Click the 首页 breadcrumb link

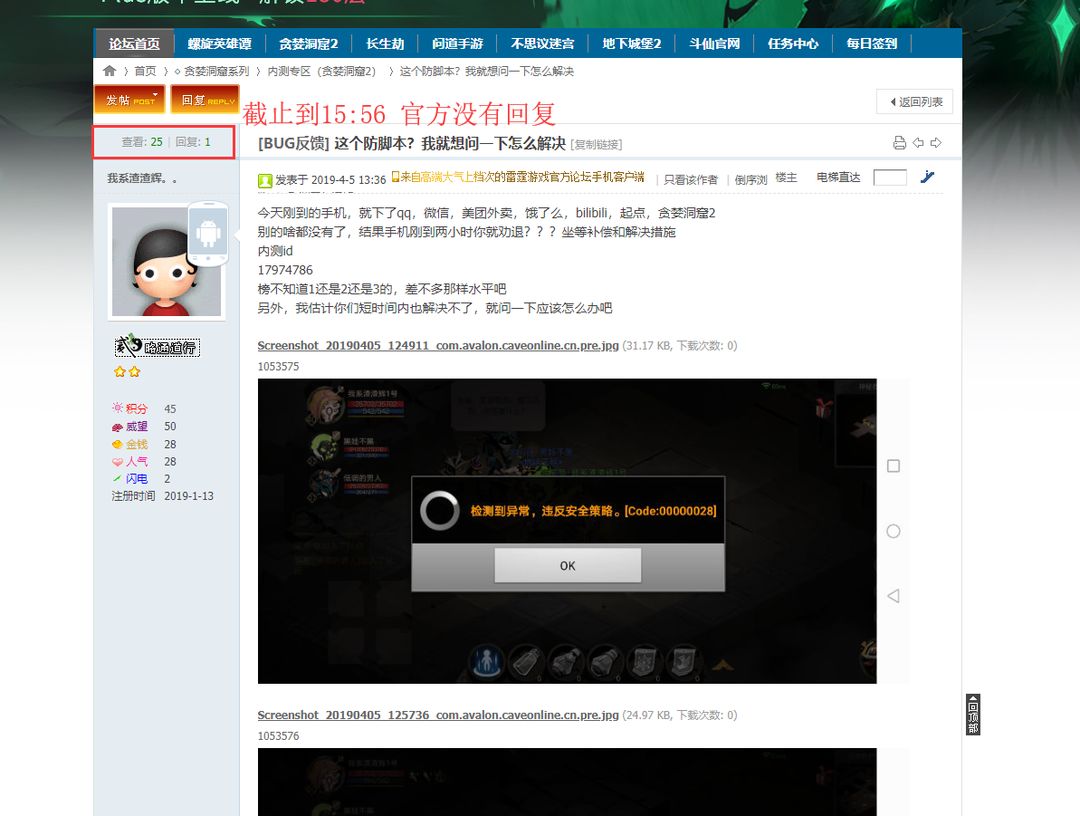click(x=145, y=71)
